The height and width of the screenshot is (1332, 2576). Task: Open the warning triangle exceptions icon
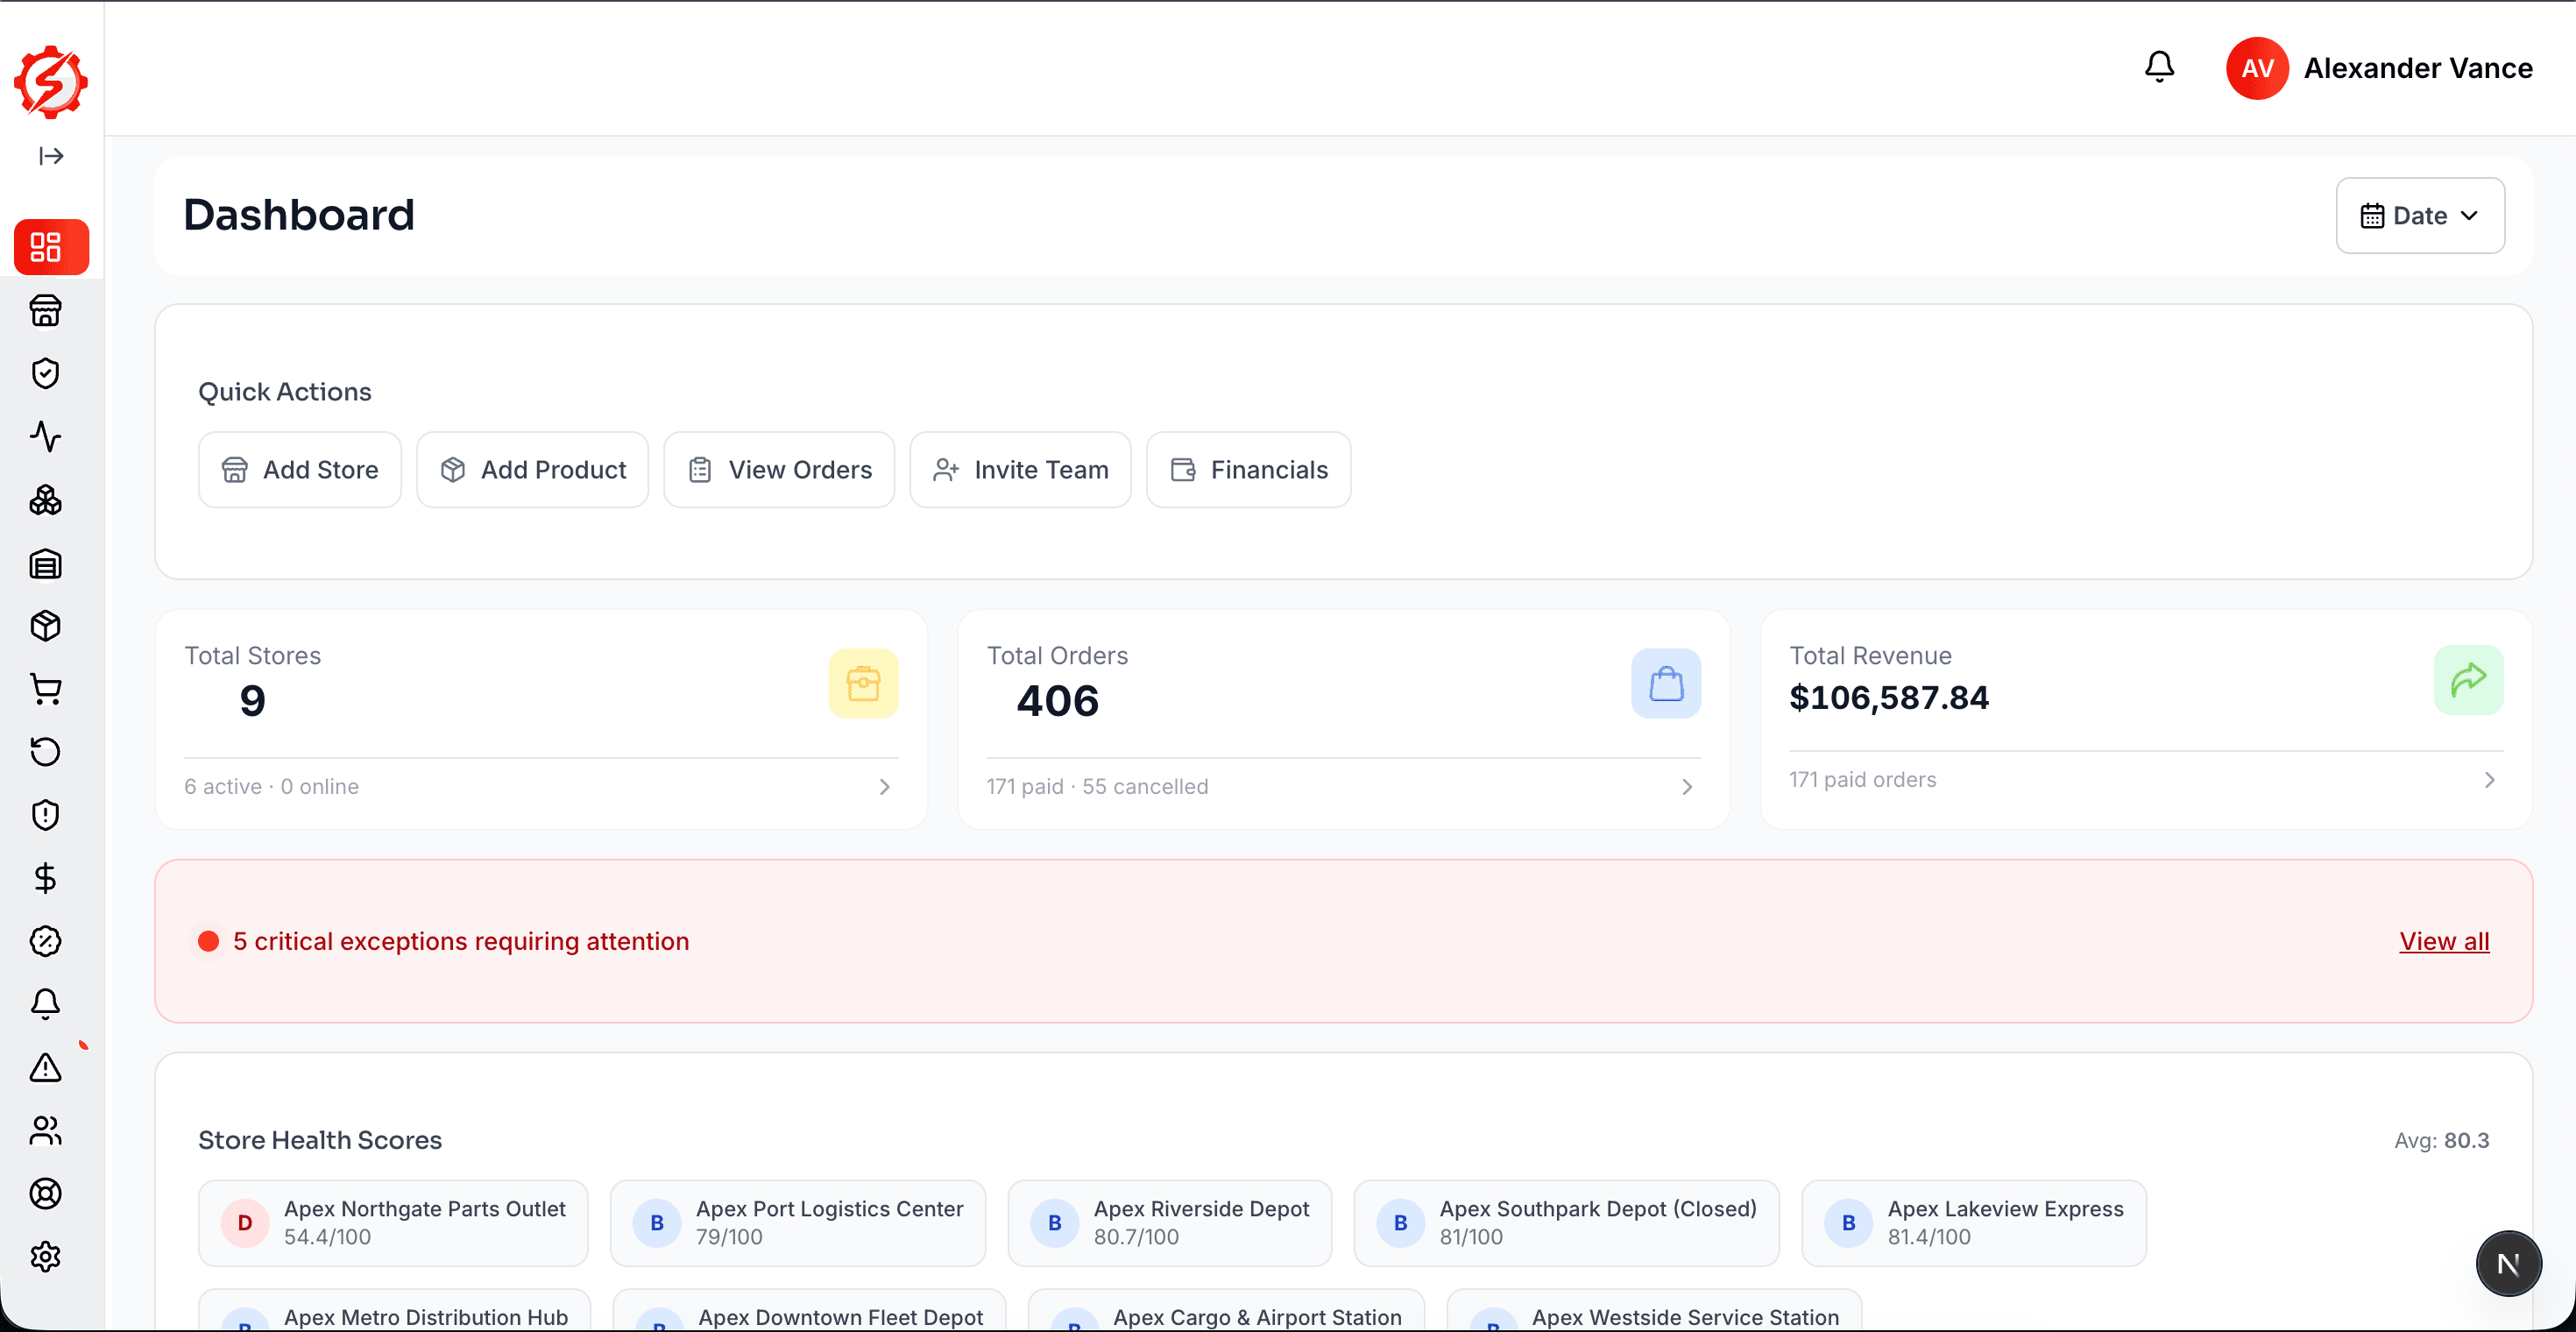(x=46, y=1067)
